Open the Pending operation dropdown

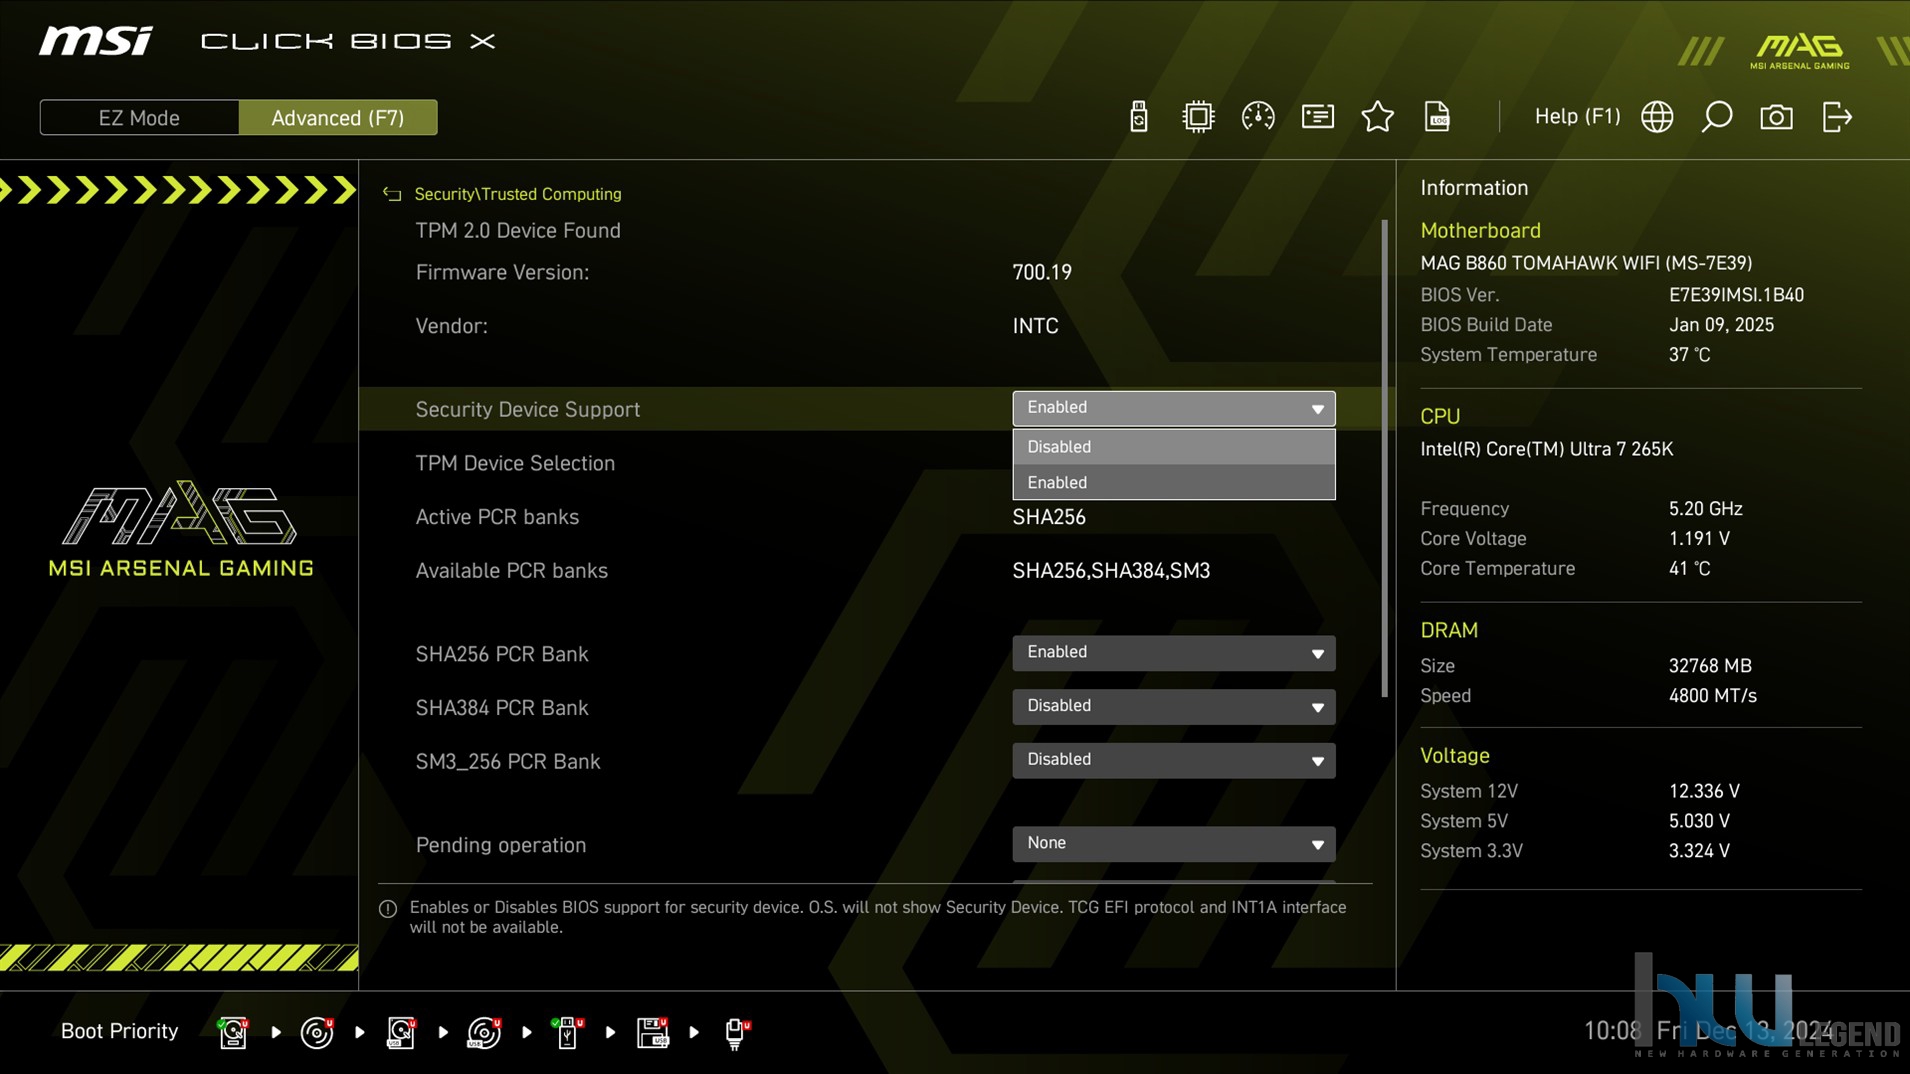point(1174,844)
